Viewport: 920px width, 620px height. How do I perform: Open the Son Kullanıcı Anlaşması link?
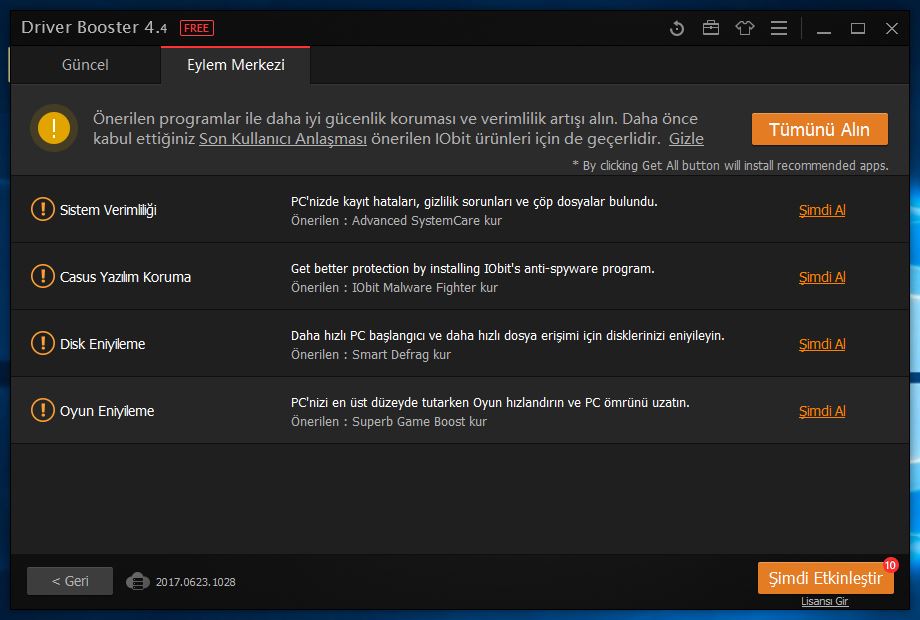point(283,139)
